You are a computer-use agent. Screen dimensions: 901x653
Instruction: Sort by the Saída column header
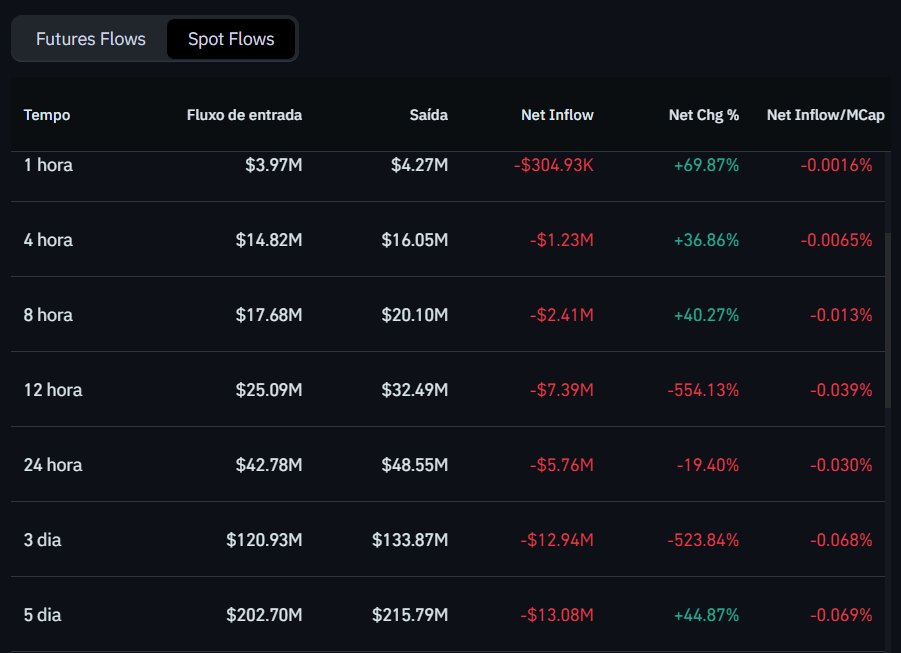tap(428, 115)
